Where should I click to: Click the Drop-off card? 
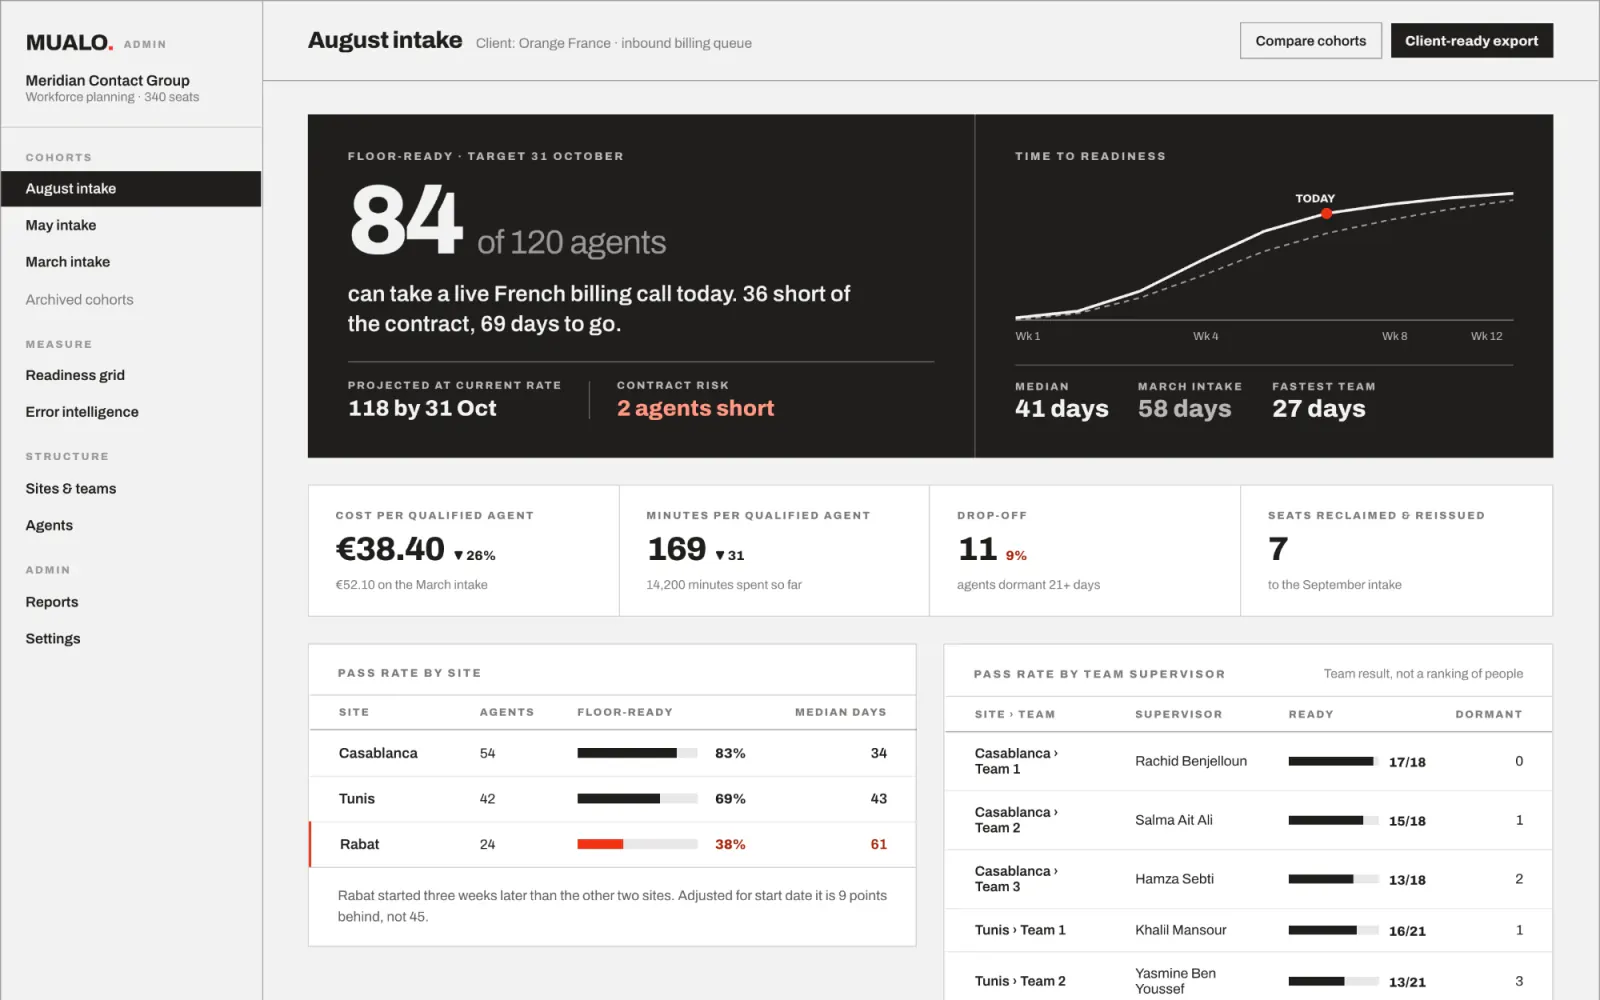(1085, 551)
